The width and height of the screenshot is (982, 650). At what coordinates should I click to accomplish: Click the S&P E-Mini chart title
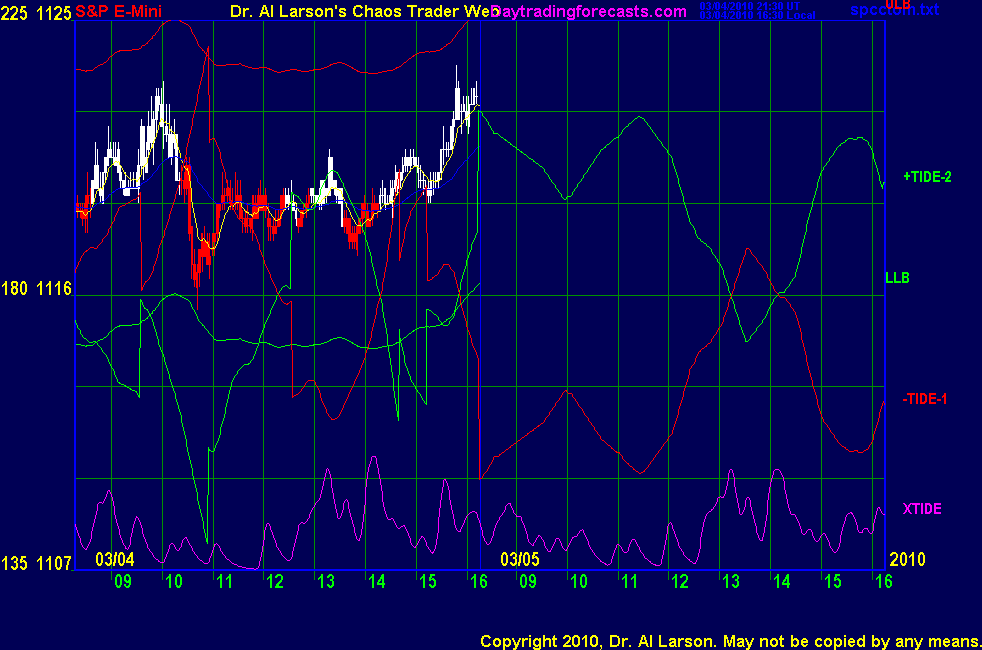[x=119, y=12]
